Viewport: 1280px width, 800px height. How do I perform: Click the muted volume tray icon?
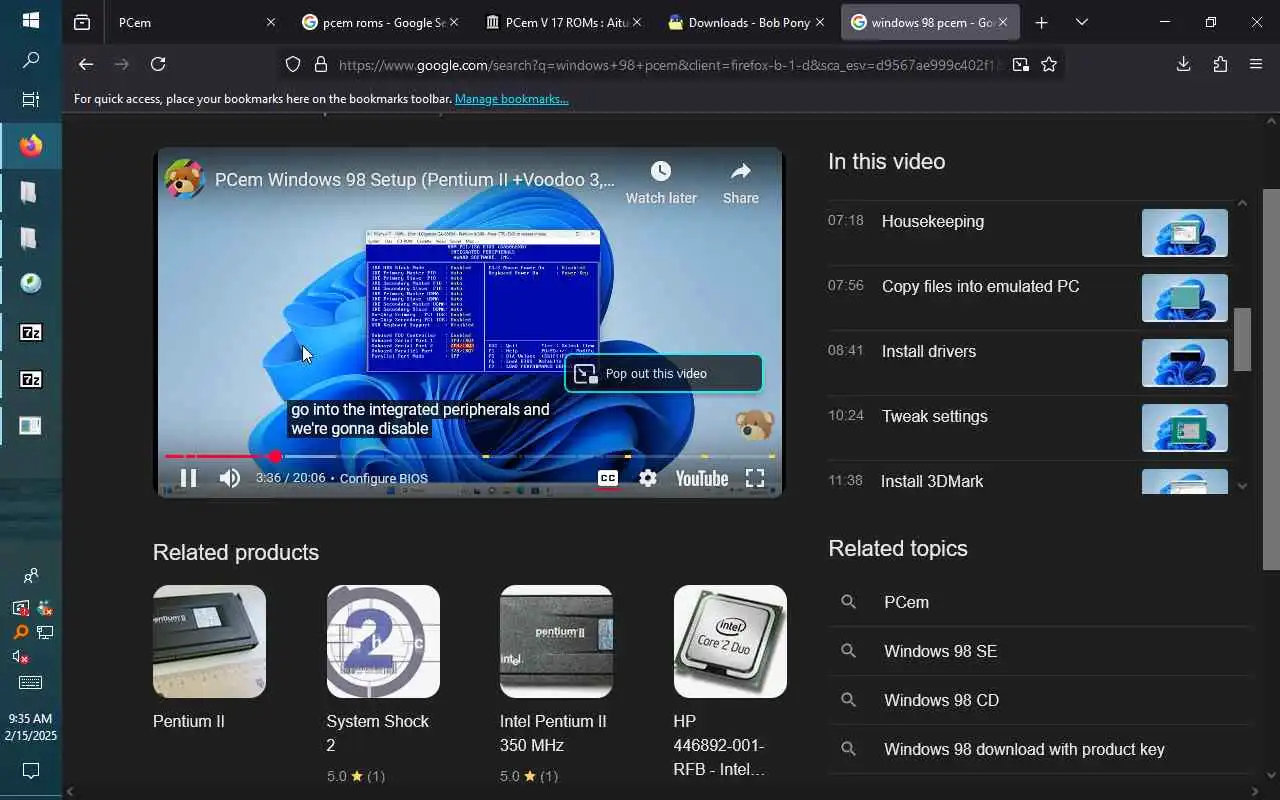[20, 657]
